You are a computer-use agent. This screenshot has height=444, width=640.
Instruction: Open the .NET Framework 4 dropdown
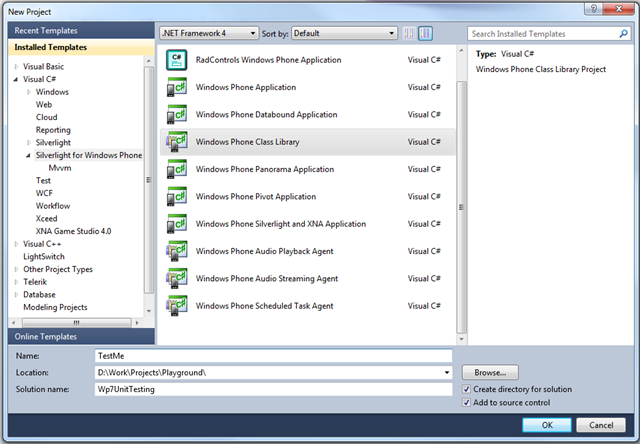pyautogui.click(x=209, y=33)
